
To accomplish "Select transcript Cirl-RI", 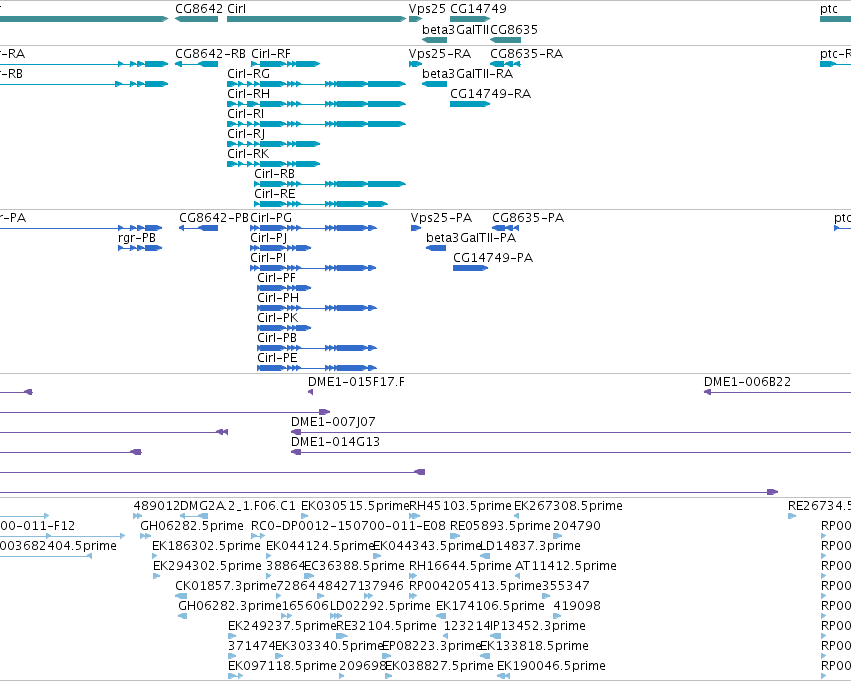I will point(316,124).
